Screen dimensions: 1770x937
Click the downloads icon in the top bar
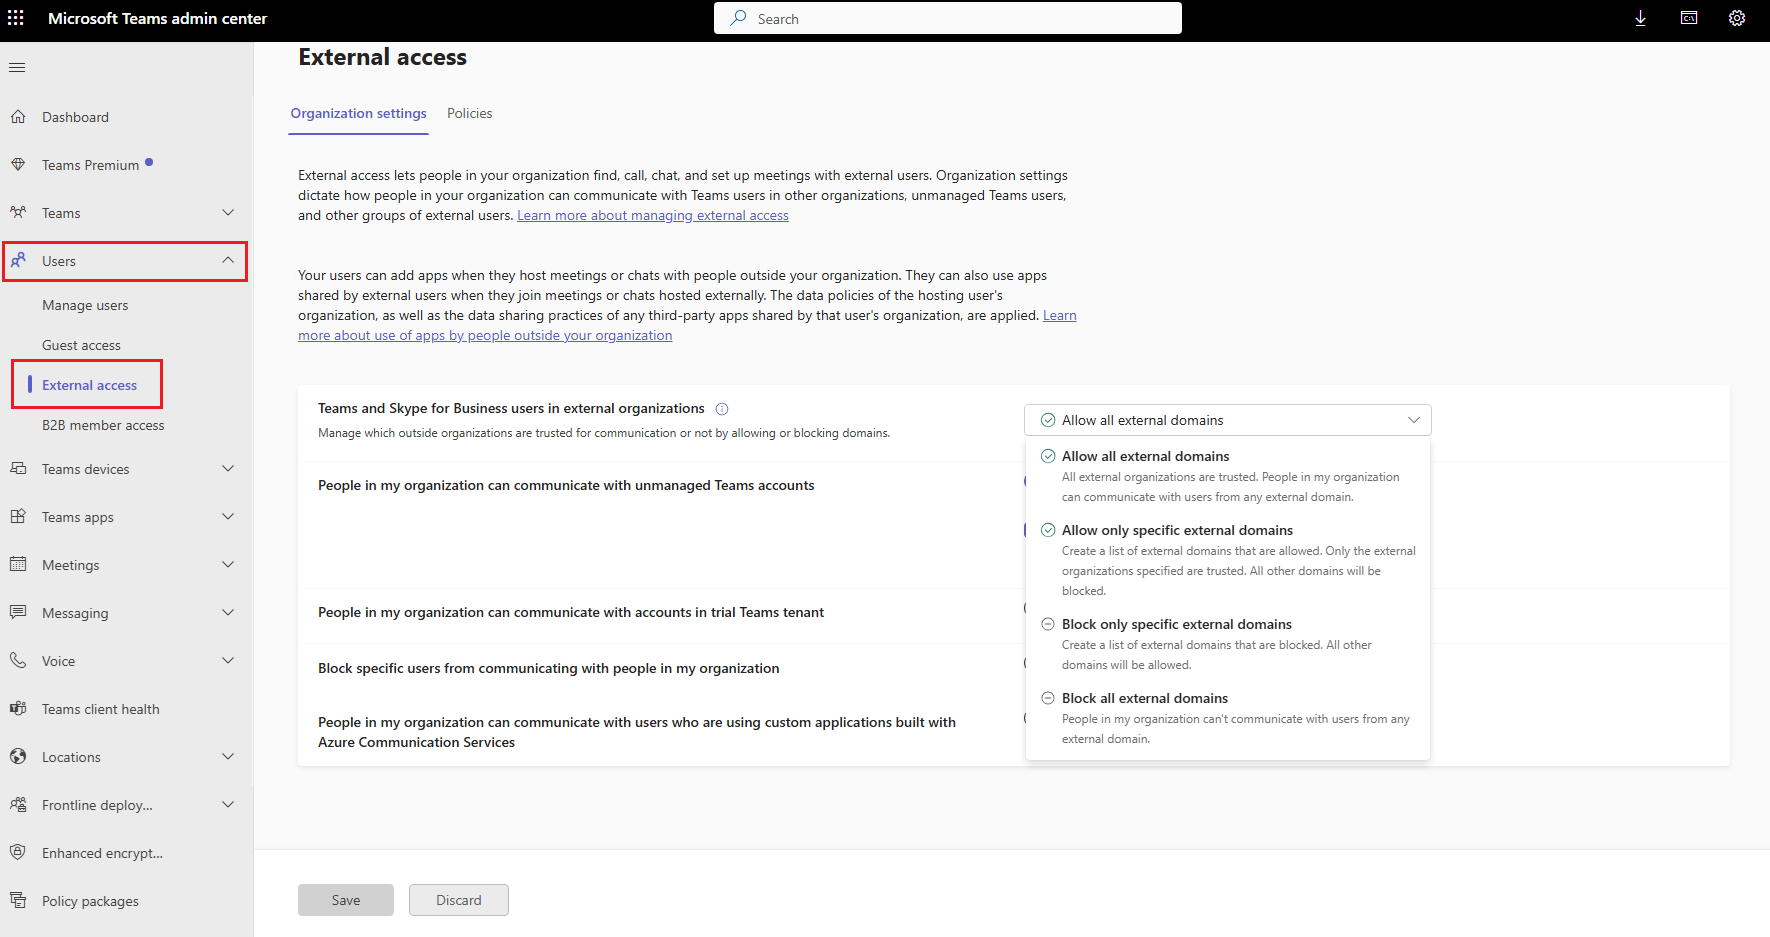tap(1640, 18)
